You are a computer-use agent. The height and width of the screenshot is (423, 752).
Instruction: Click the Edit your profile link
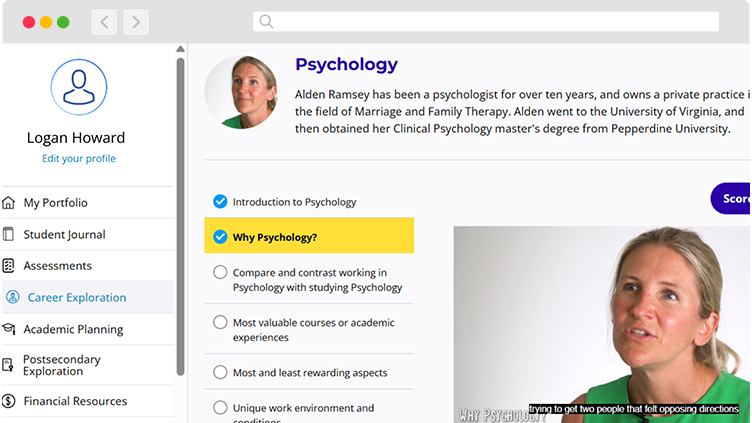[79, 159]
